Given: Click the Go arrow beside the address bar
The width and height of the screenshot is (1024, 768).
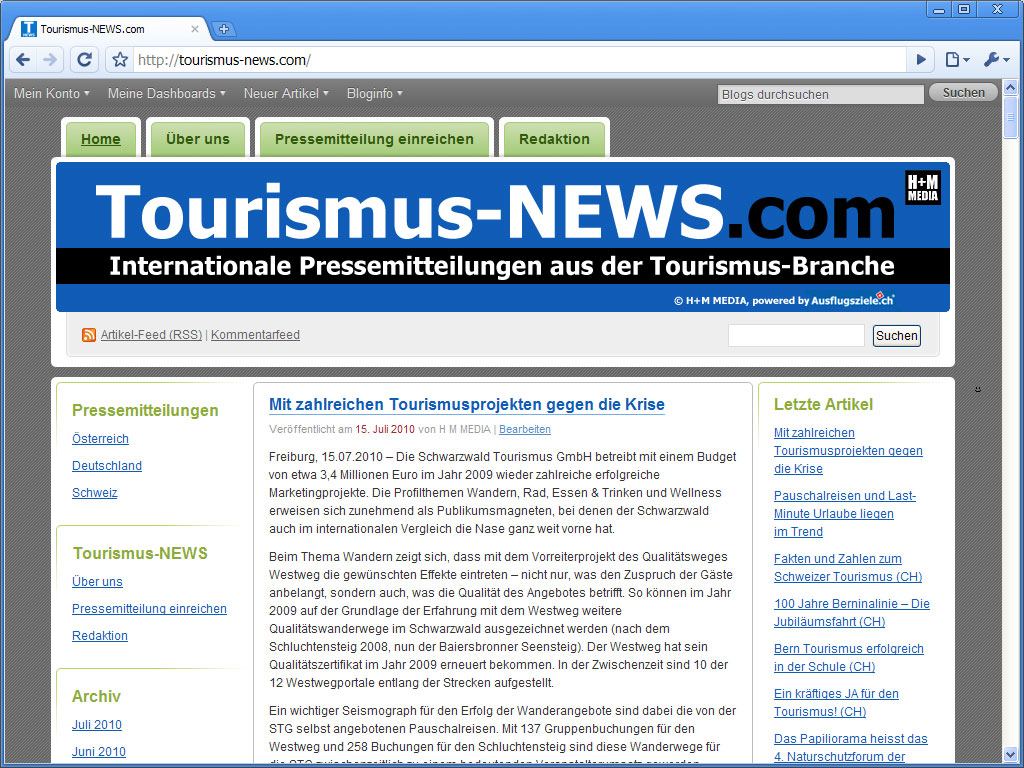Looking at the screenshot, I should (x=921, y=60).
